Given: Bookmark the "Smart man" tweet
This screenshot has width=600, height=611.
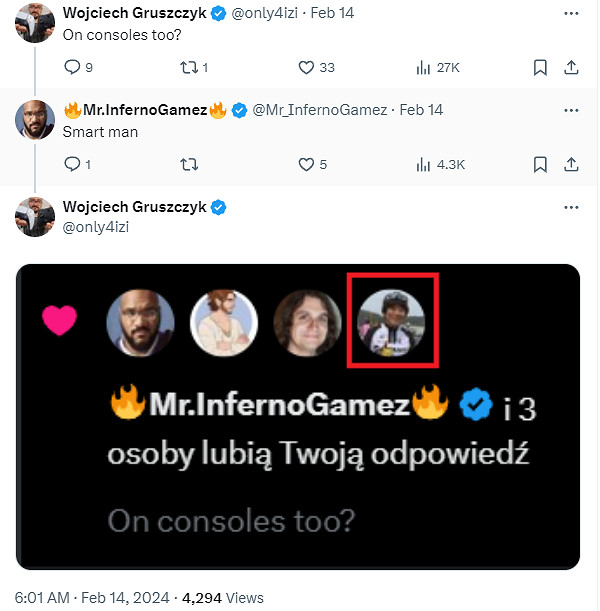Looking at the screenshot, I should pos(540,164).
